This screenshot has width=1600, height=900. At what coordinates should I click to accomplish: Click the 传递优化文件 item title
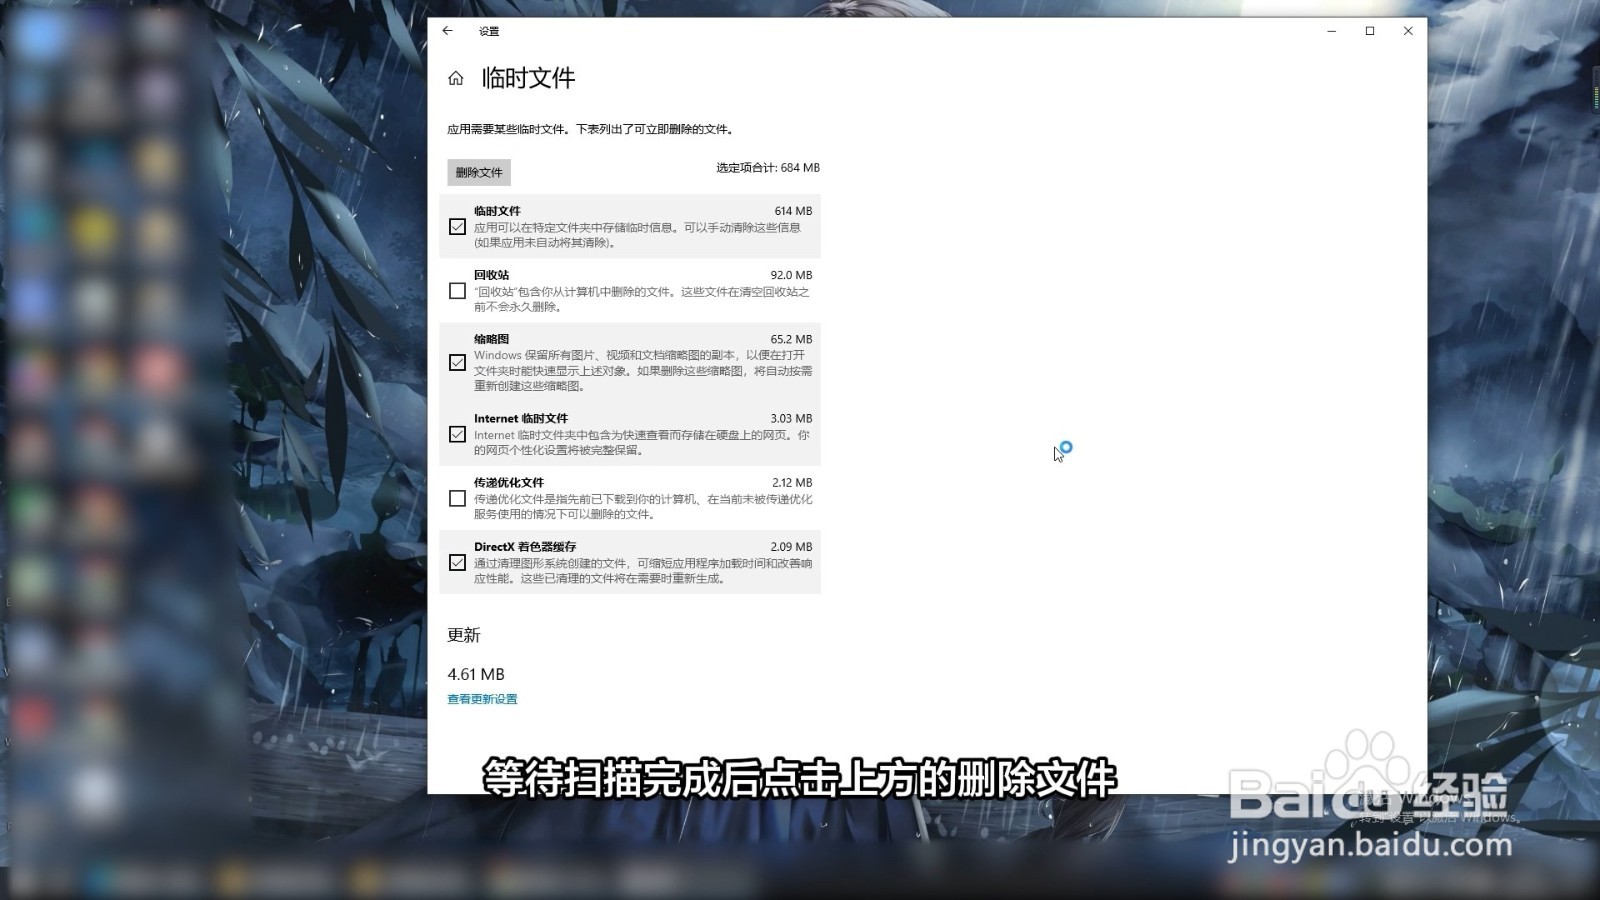[509, 482]
